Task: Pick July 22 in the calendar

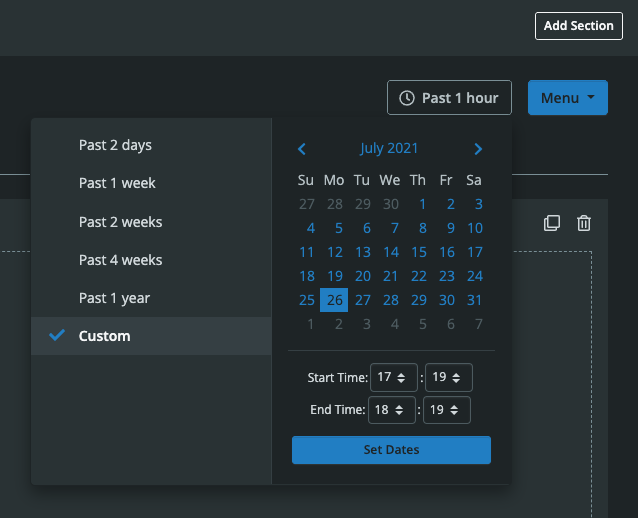Action: [419, 276]
